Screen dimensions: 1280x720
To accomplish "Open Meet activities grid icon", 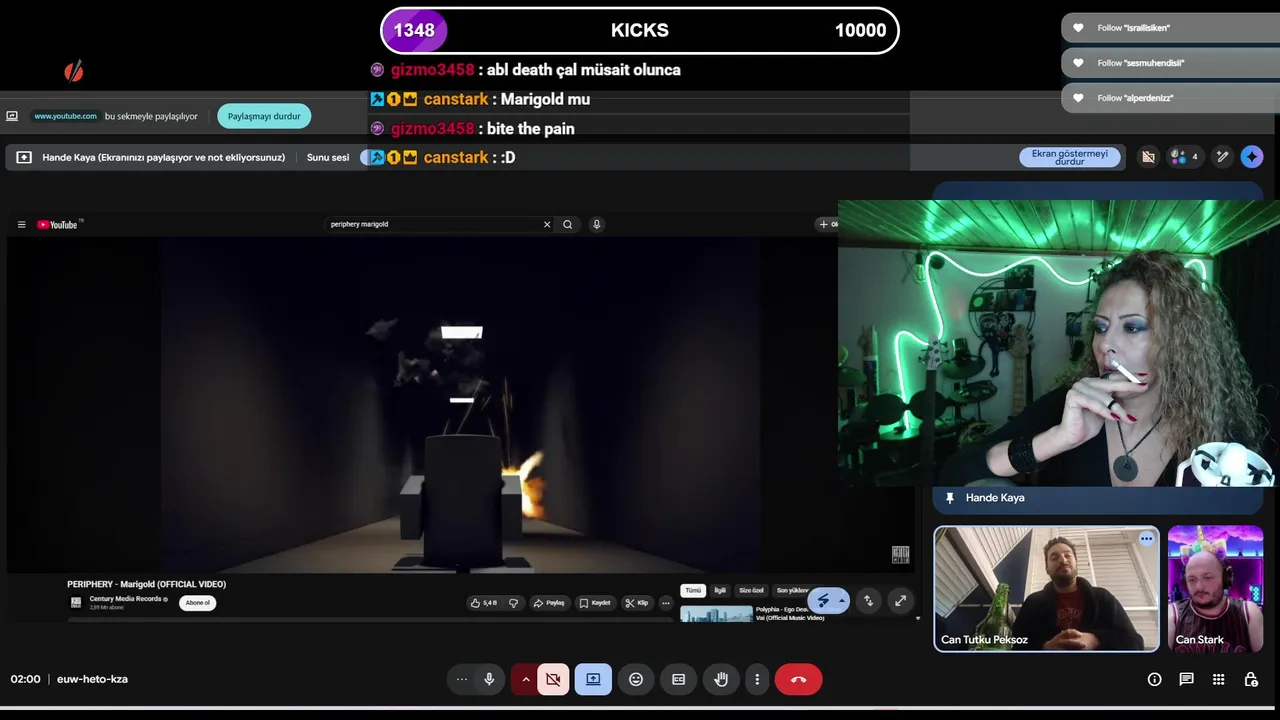I will pyautogui.click(x=1218, y=679).
